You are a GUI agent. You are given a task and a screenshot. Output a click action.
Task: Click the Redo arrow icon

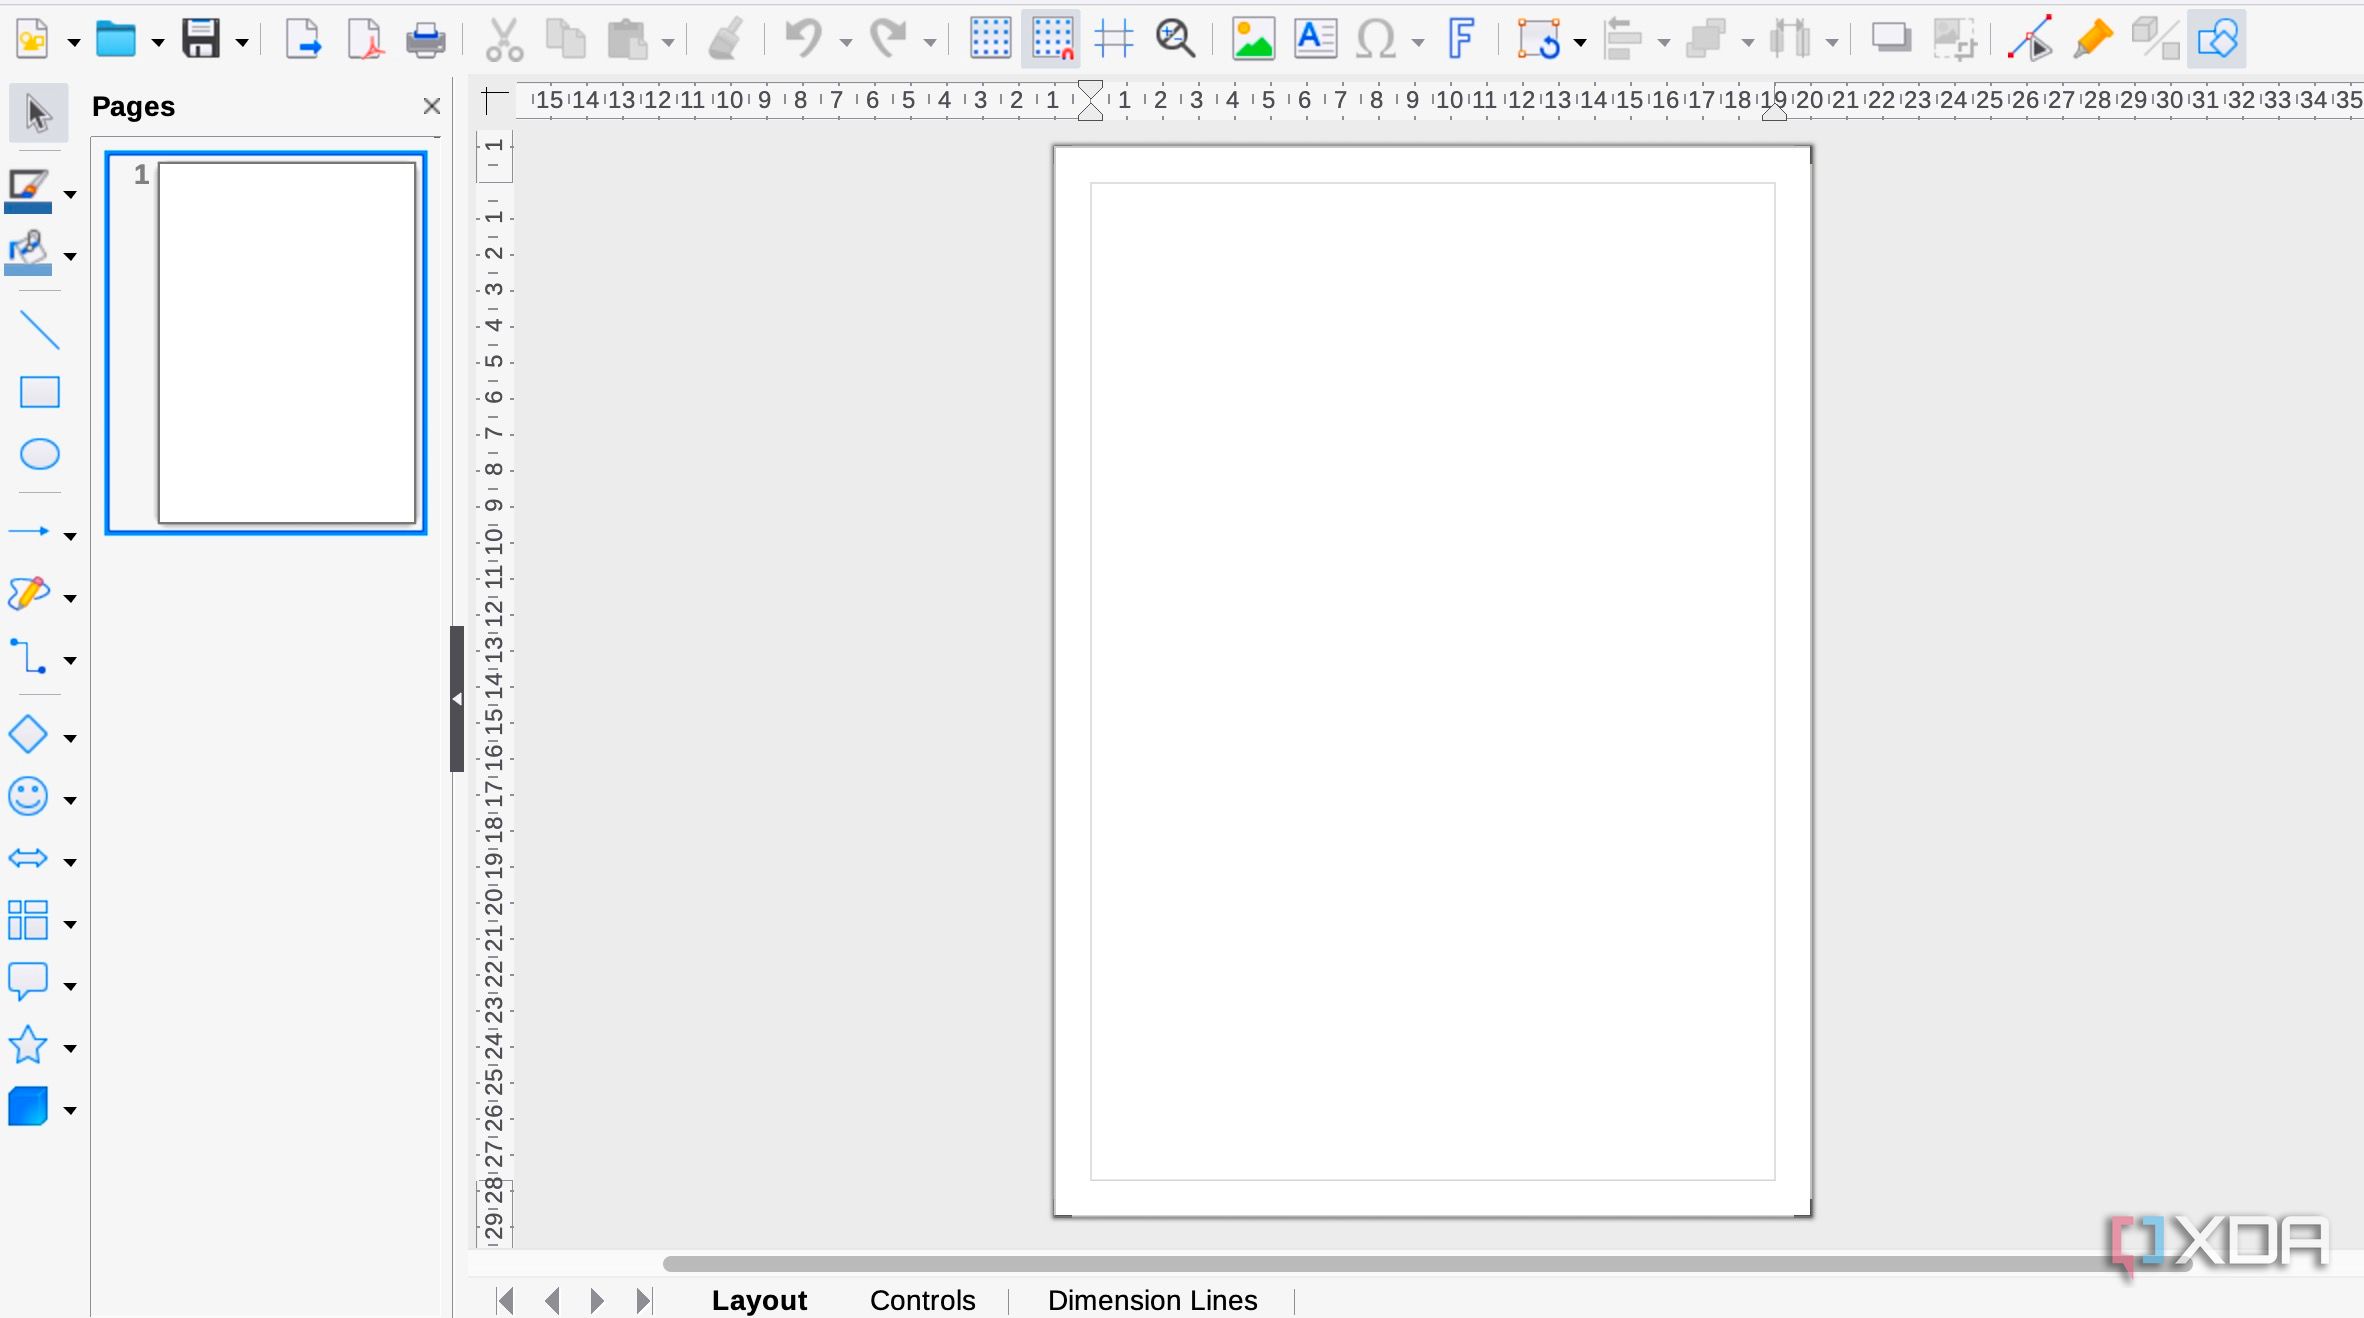[x=888, y=39]
